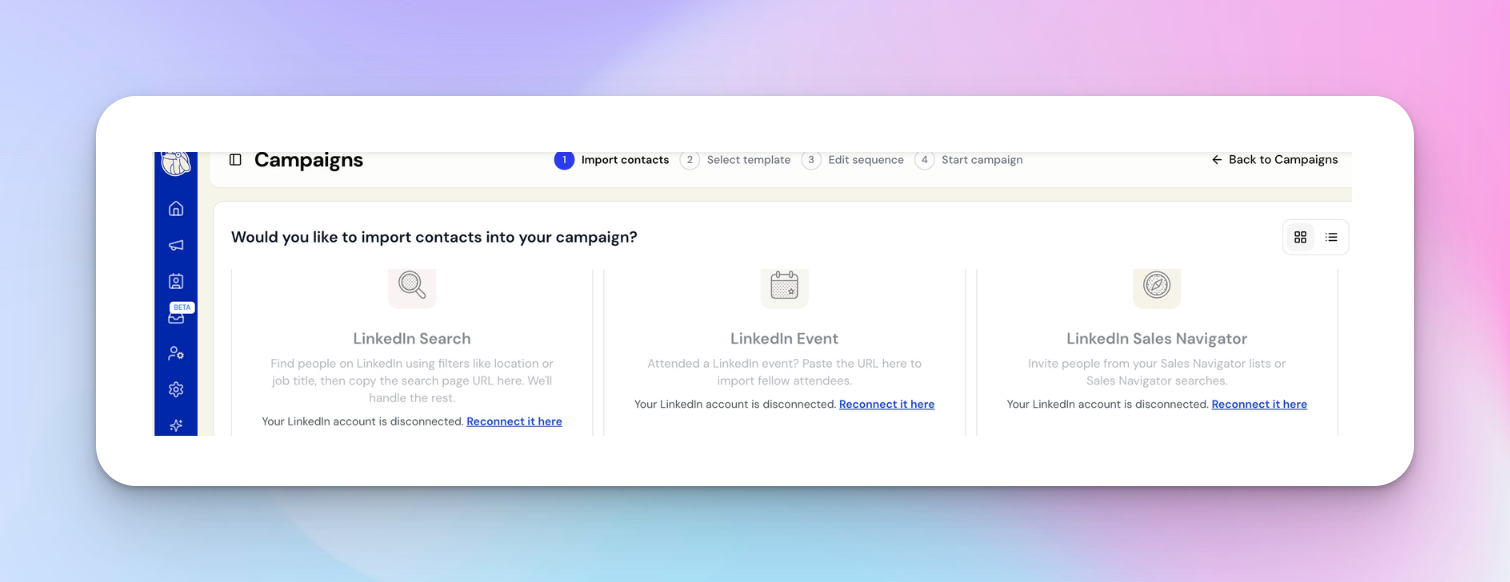Select the LinkedIn Search card title
The width and height of the screenshot is (1510, 582).
tap(412, 339)
